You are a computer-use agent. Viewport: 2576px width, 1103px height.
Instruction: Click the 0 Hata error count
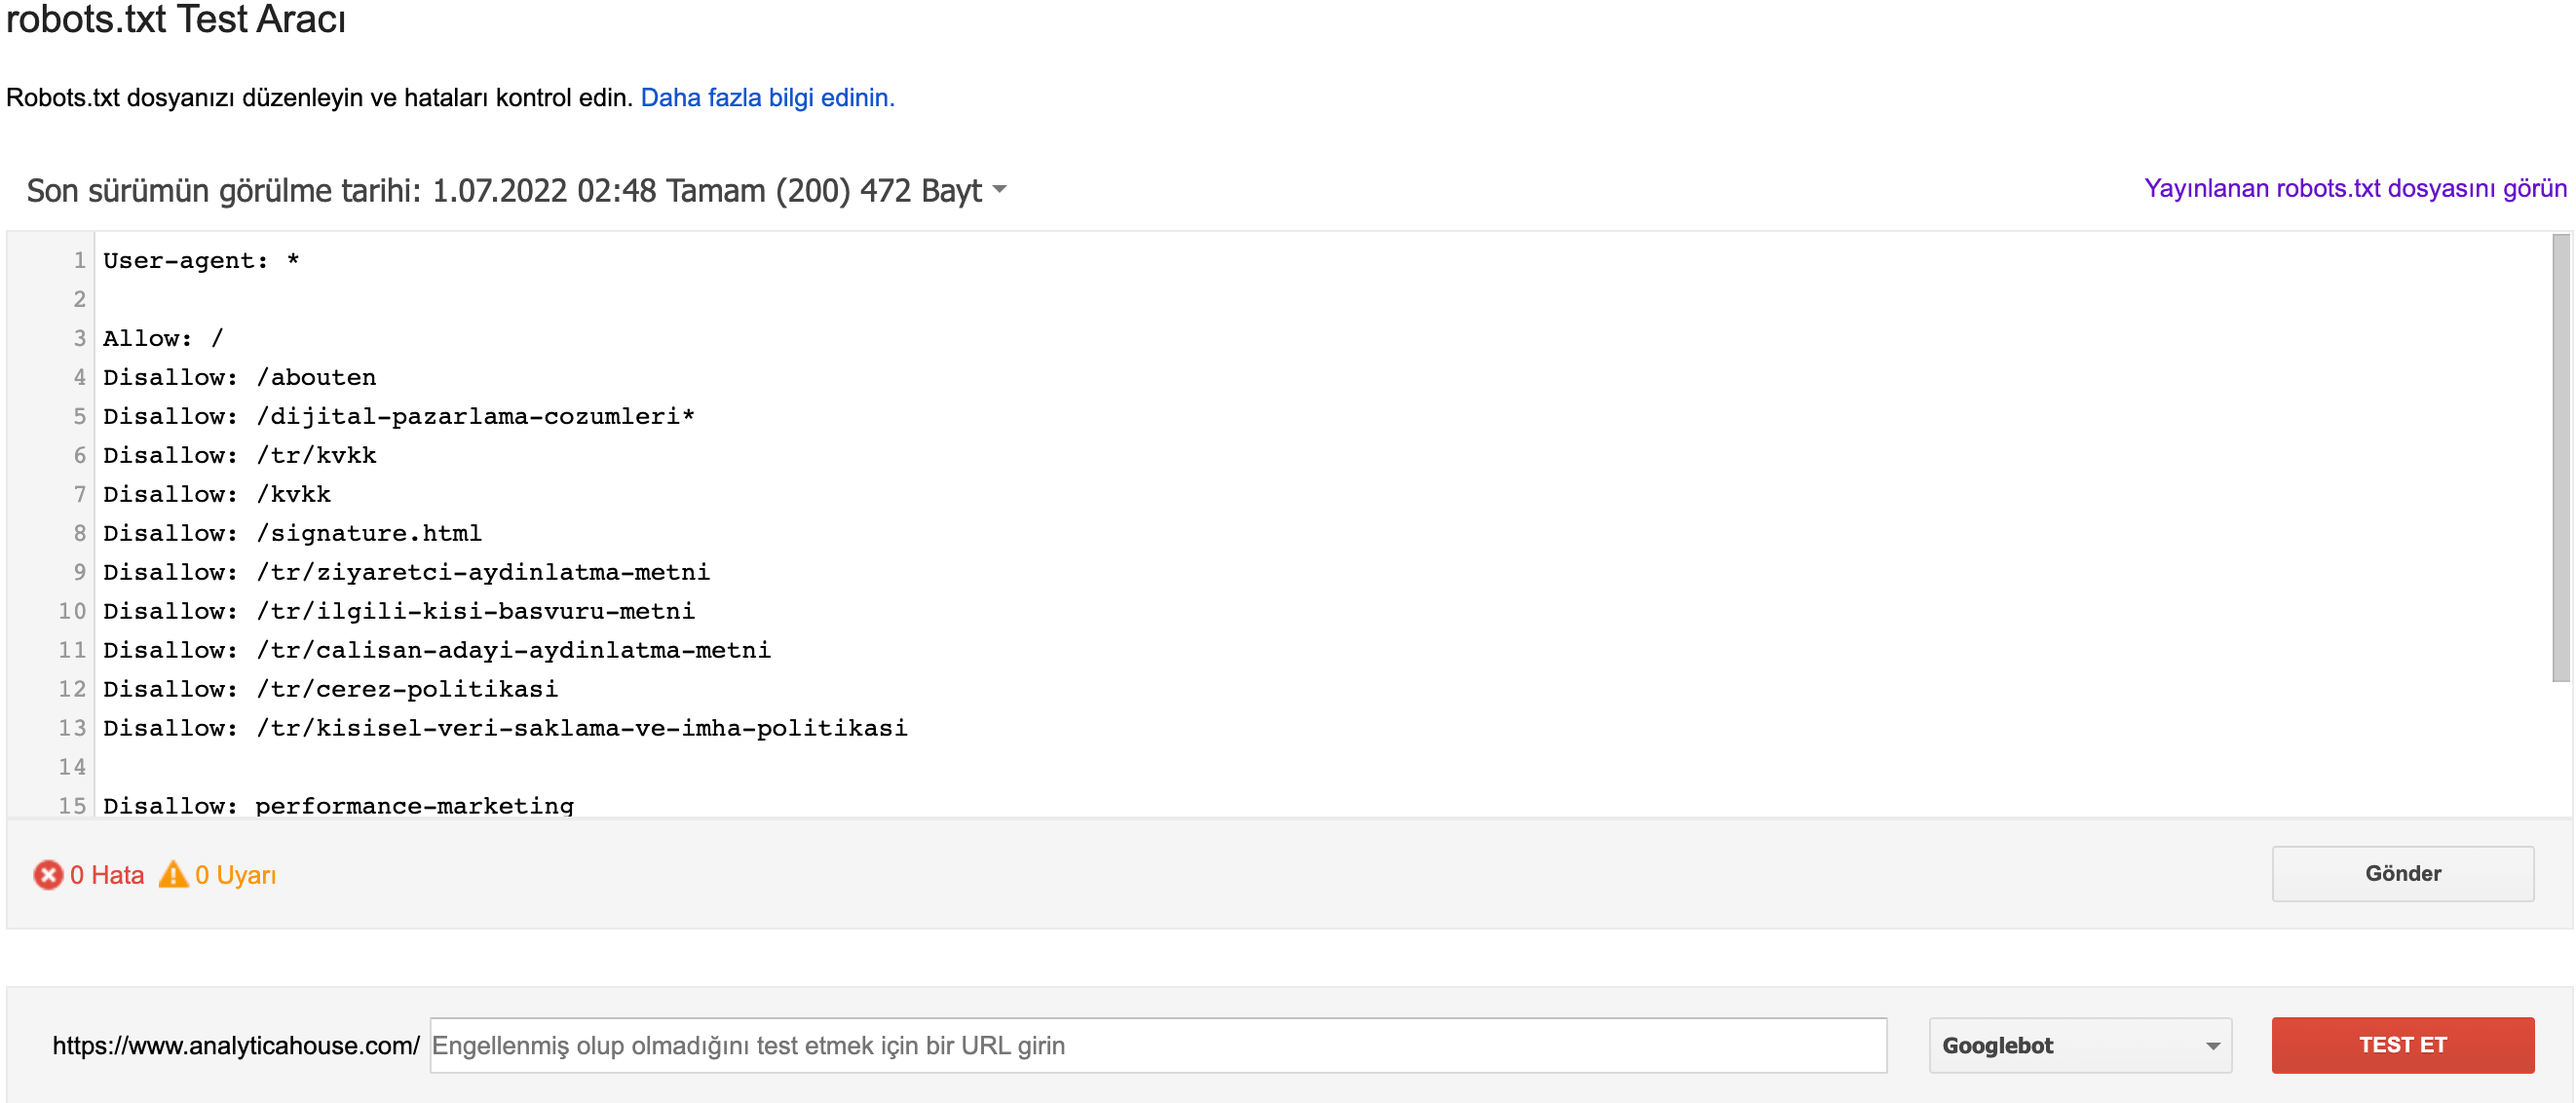pos(107,875)
